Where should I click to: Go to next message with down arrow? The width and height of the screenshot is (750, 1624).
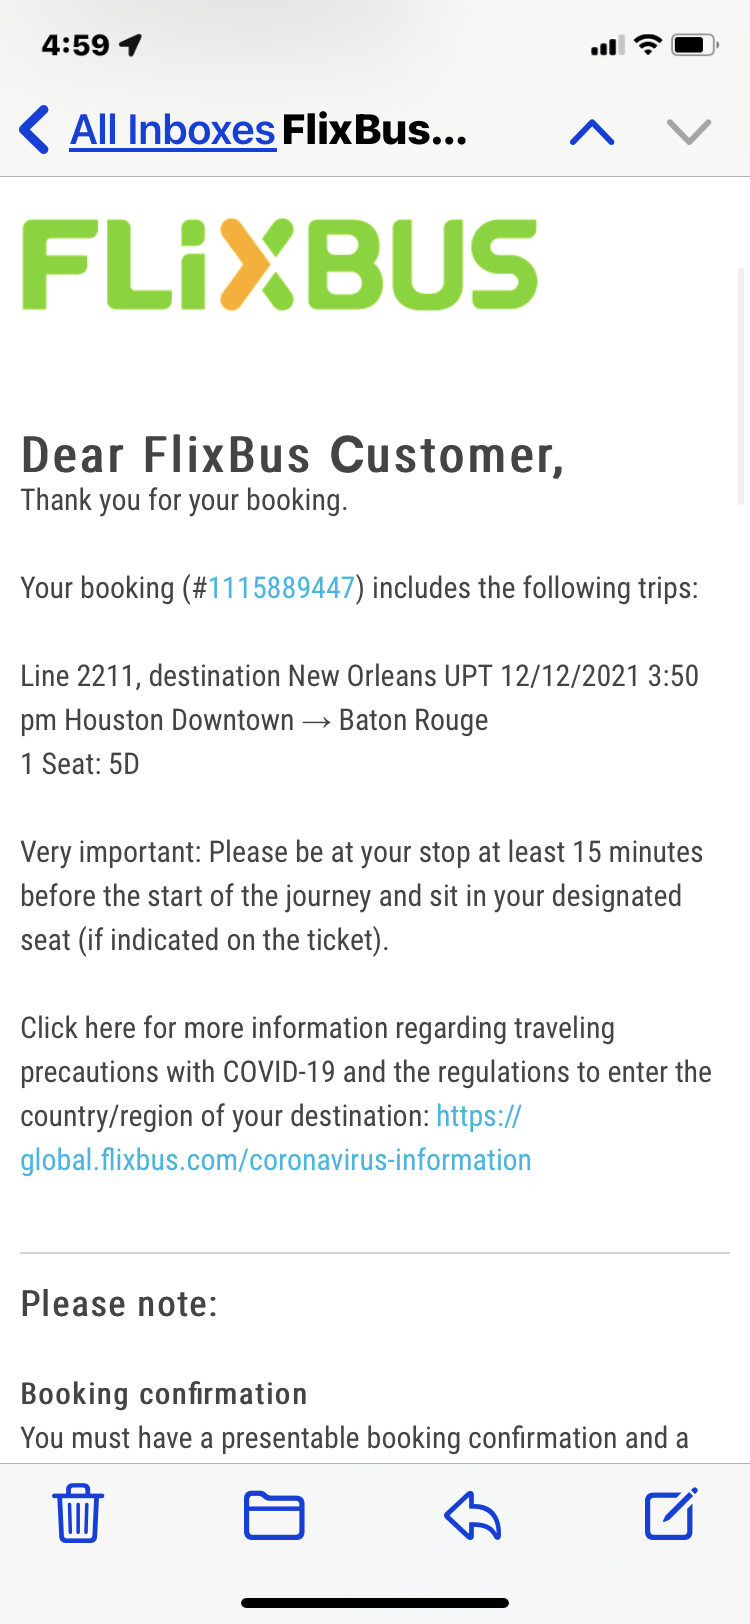coord(688,131)
